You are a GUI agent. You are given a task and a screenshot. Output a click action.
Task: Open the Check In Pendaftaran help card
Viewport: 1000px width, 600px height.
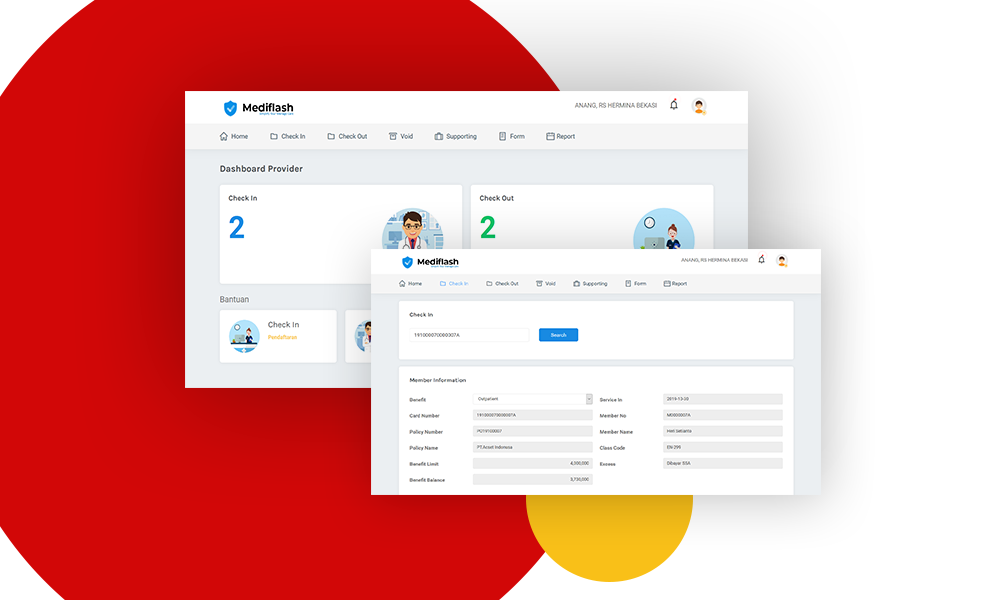click(x=278, y=336)
